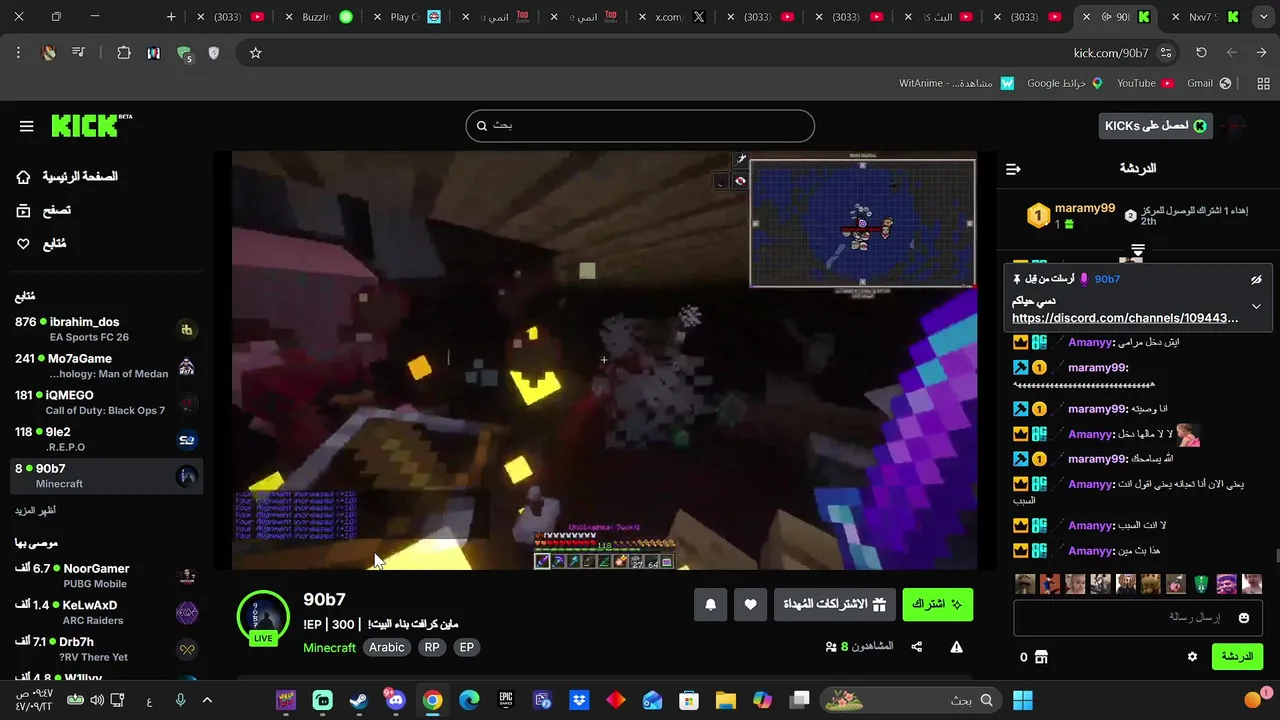This screenshot has height=720, width=1280.
Task: Open Epic Games from the taskbar
Action: tap(506, 700)
